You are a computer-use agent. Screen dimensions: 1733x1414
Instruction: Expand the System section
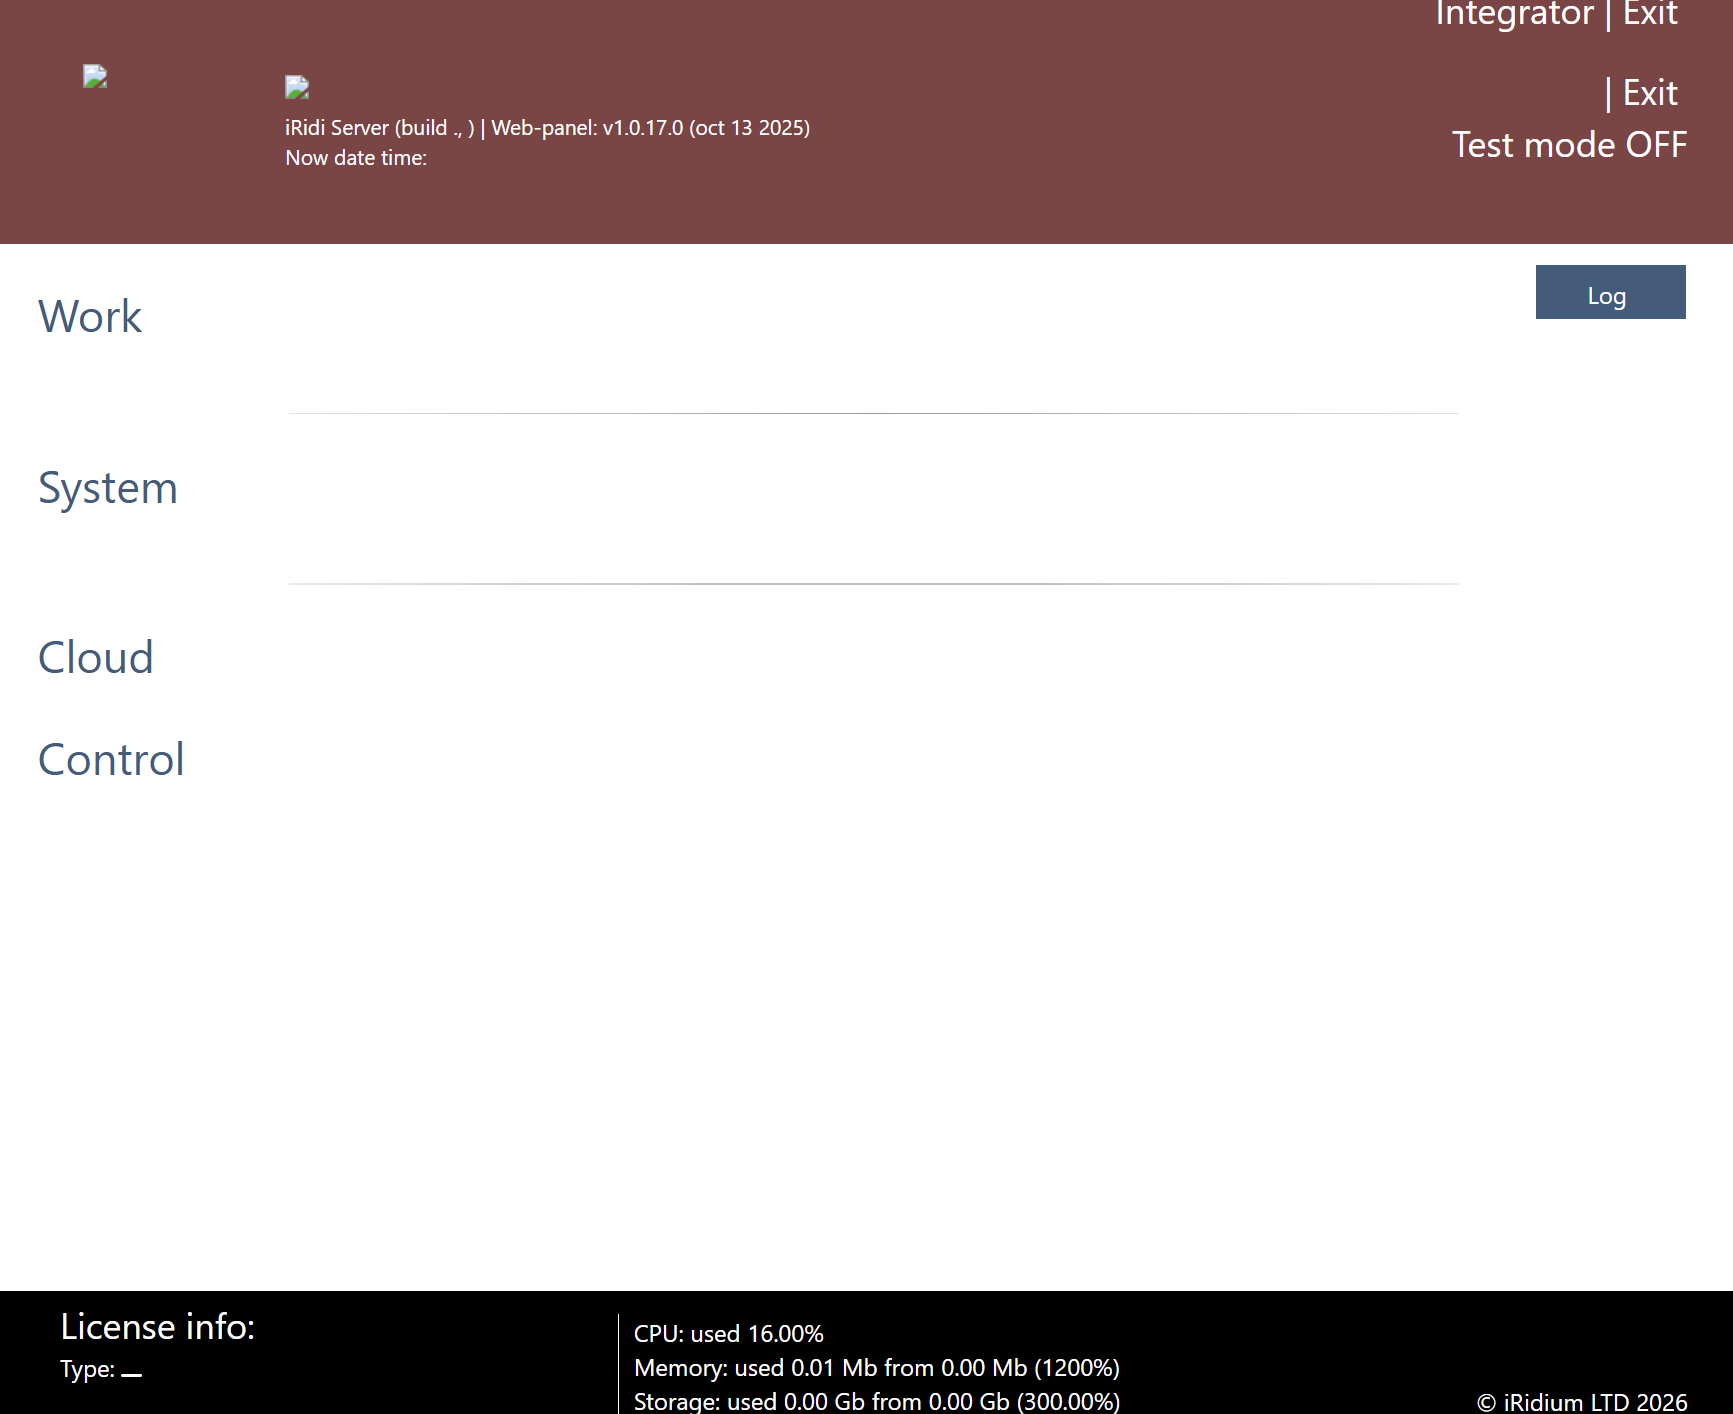tap(108, 488)
